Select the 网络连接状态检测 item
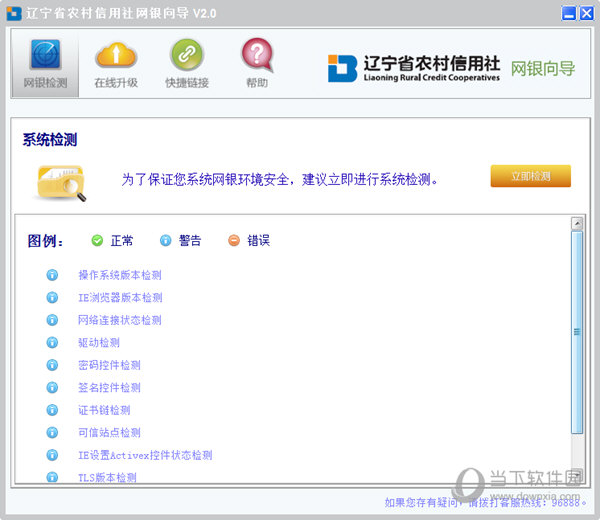 [x=120, y=320]
